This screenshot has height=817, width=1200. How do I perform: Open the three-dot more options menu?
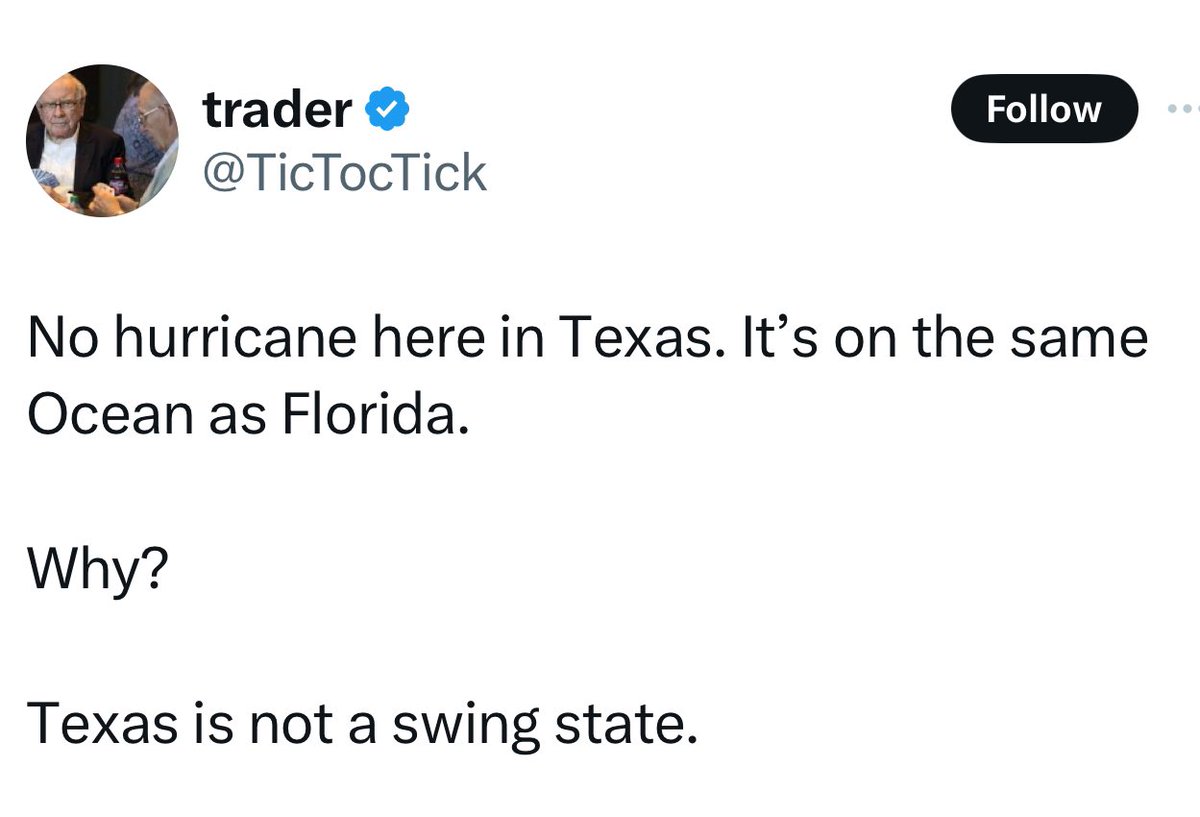[x=1183, y=108]
